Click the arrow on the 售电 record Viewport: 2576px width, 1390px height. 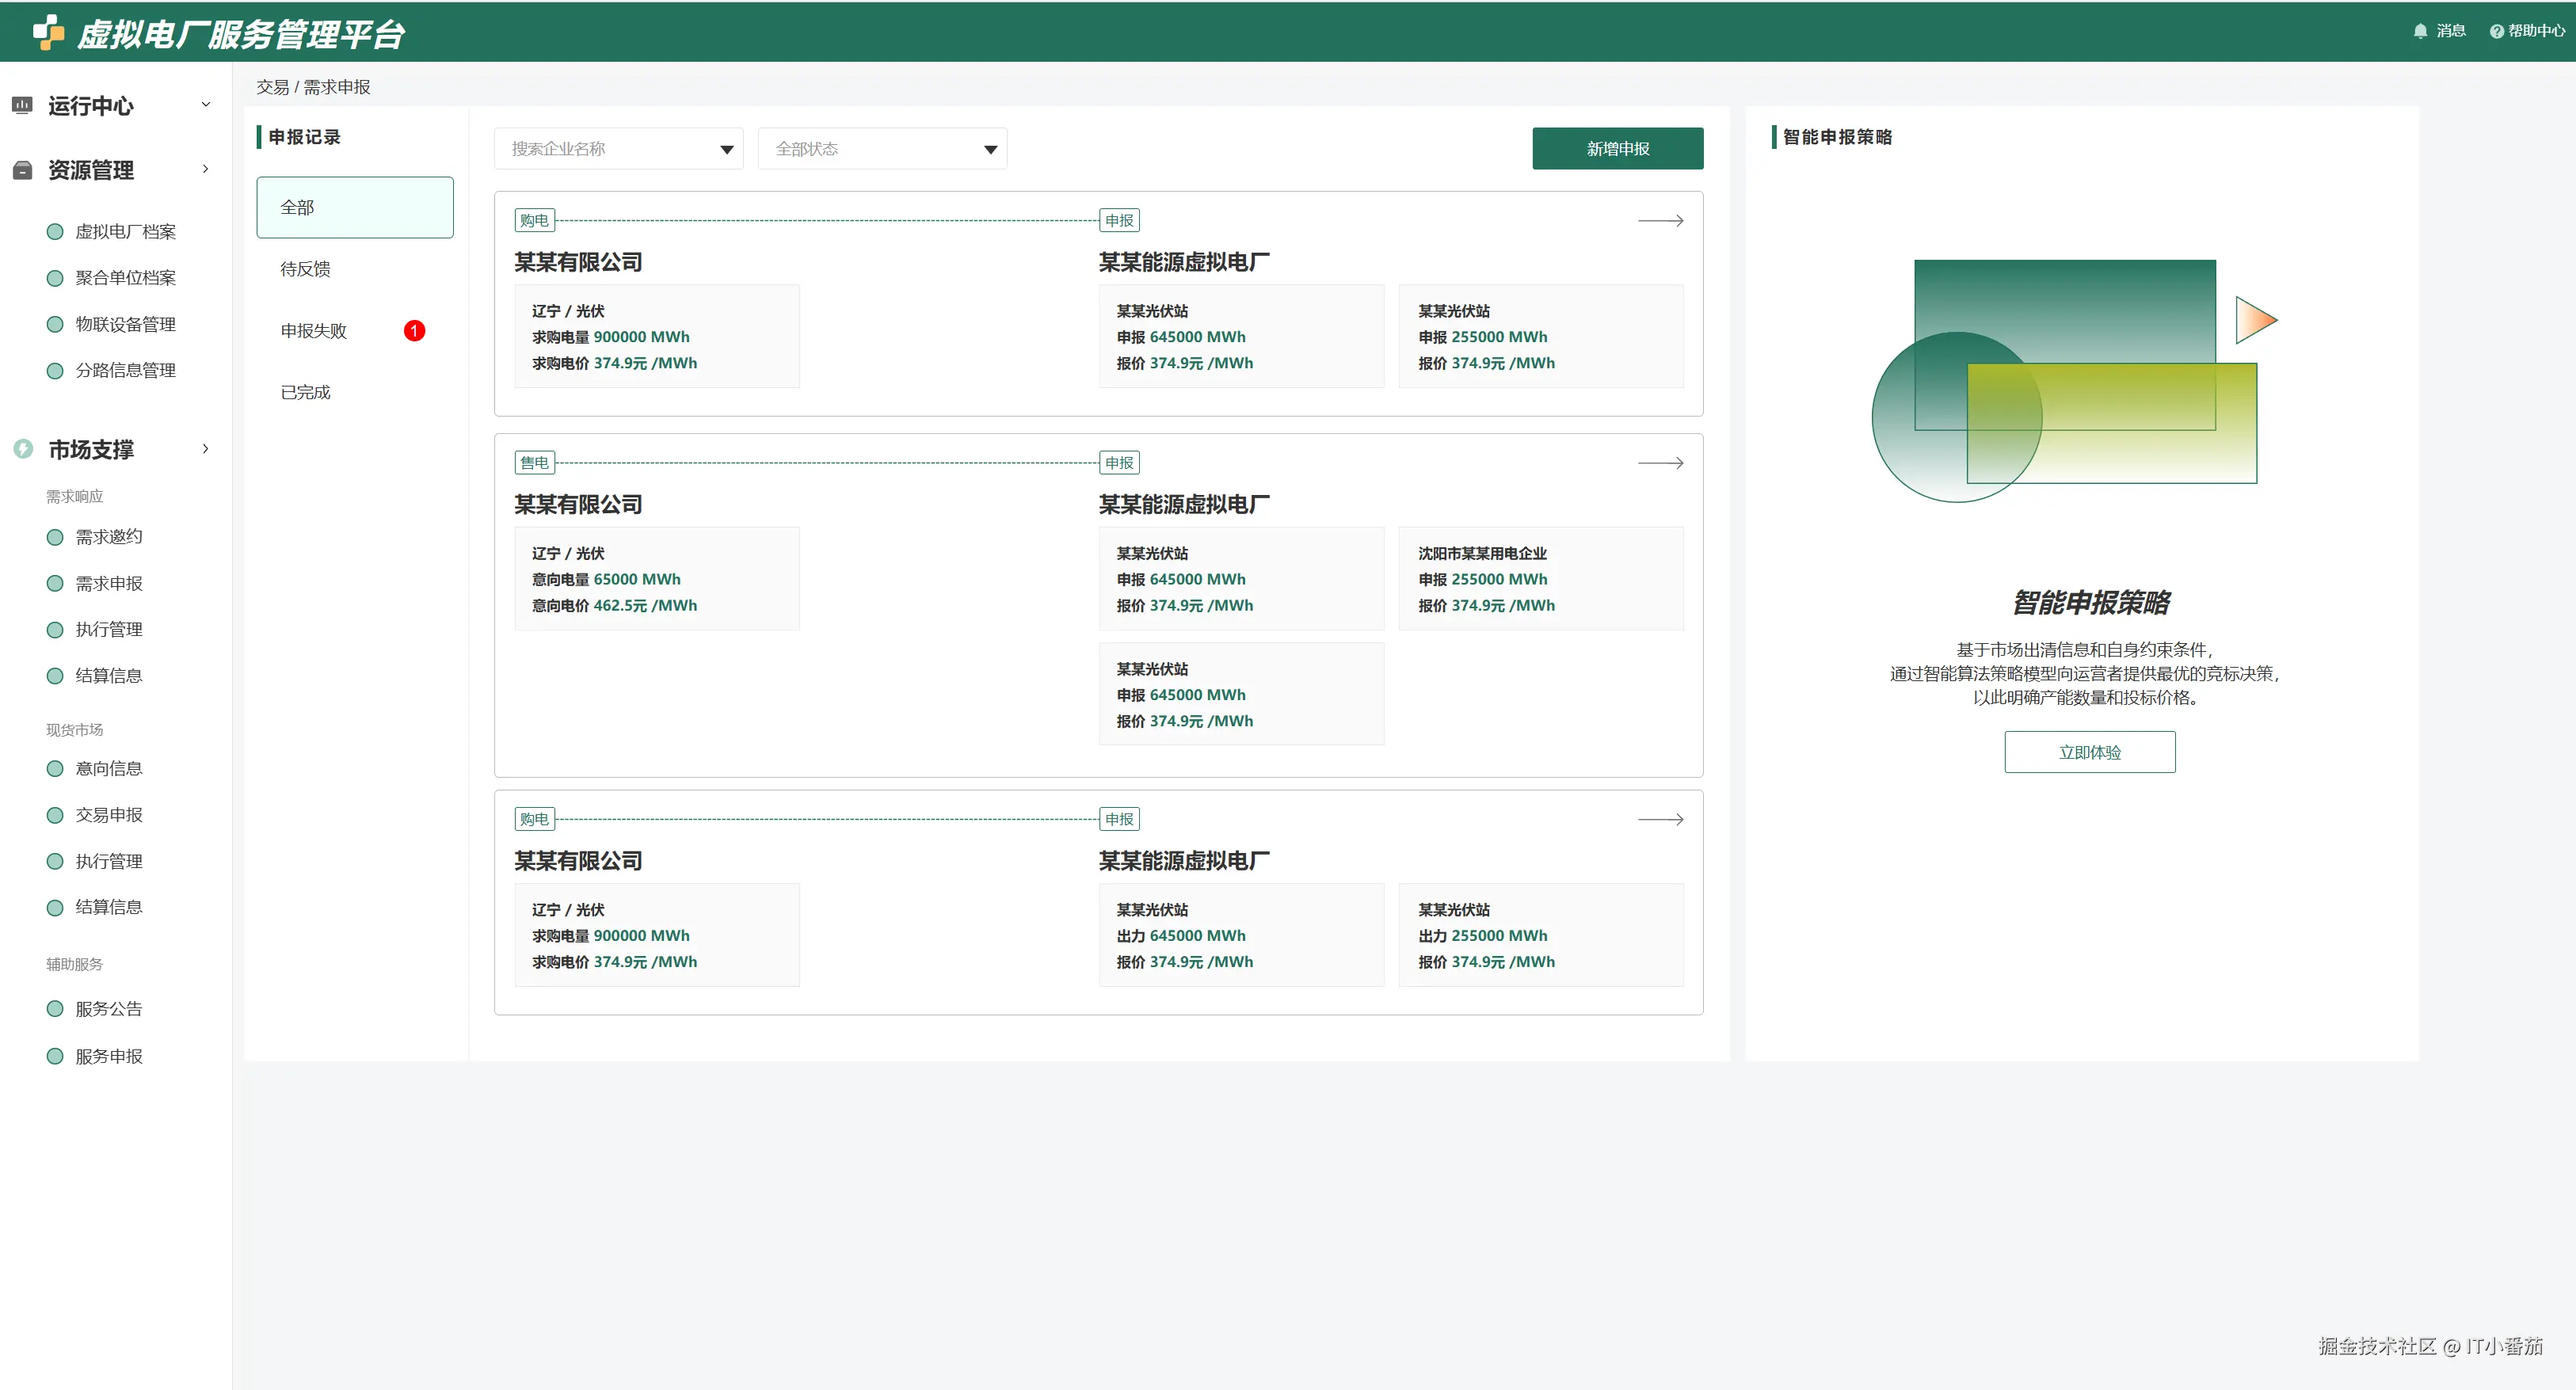[x=1660, y=463]
